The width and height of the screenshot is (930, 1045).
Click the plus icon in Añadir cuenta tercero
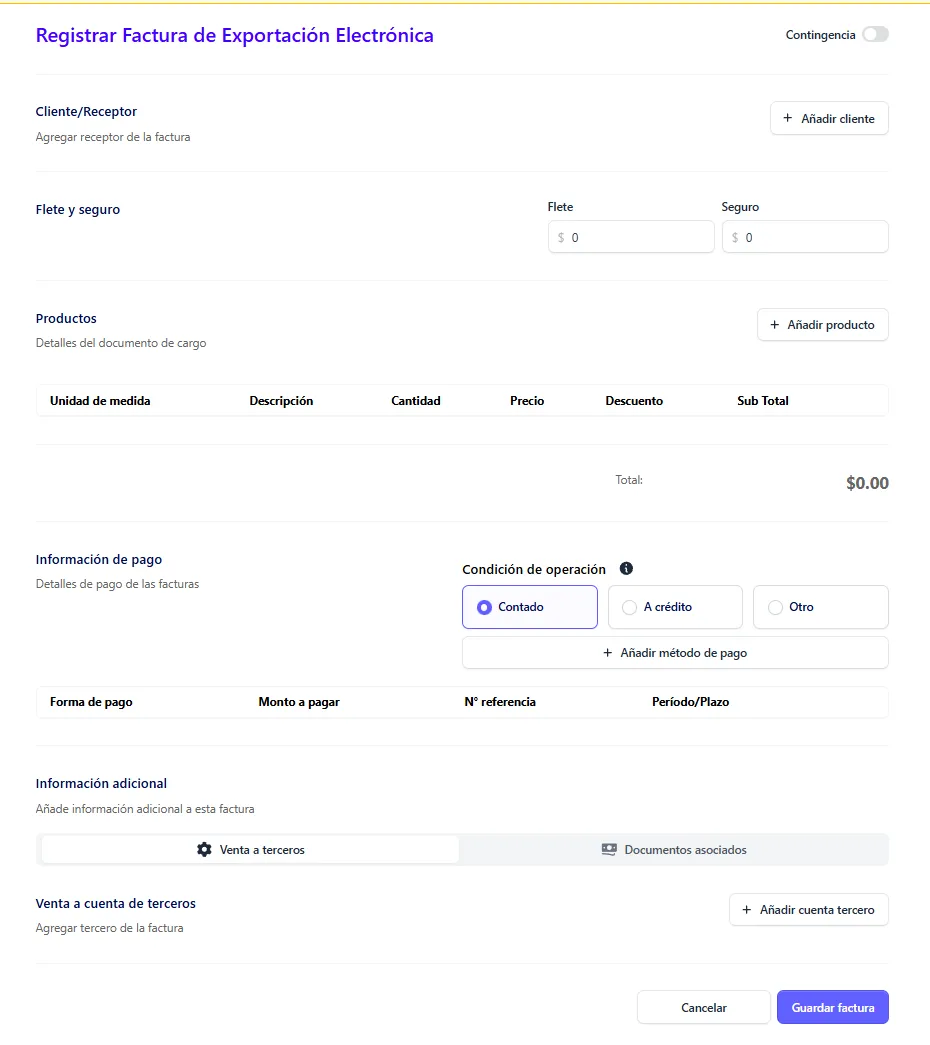(x=746, y=910)
